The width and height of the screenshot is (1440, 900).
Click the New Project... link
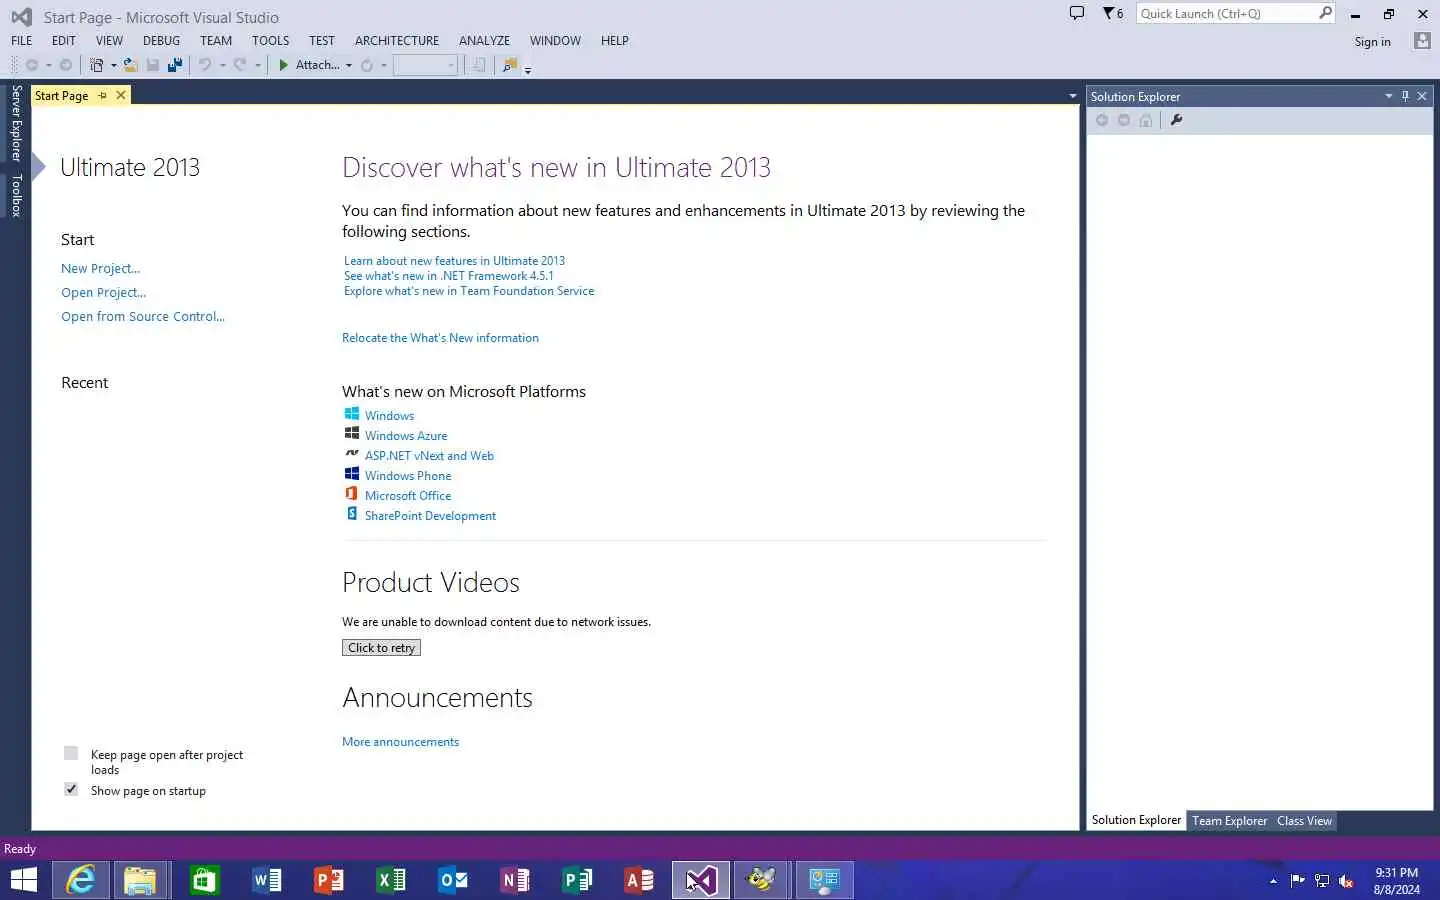pos(100,268)
